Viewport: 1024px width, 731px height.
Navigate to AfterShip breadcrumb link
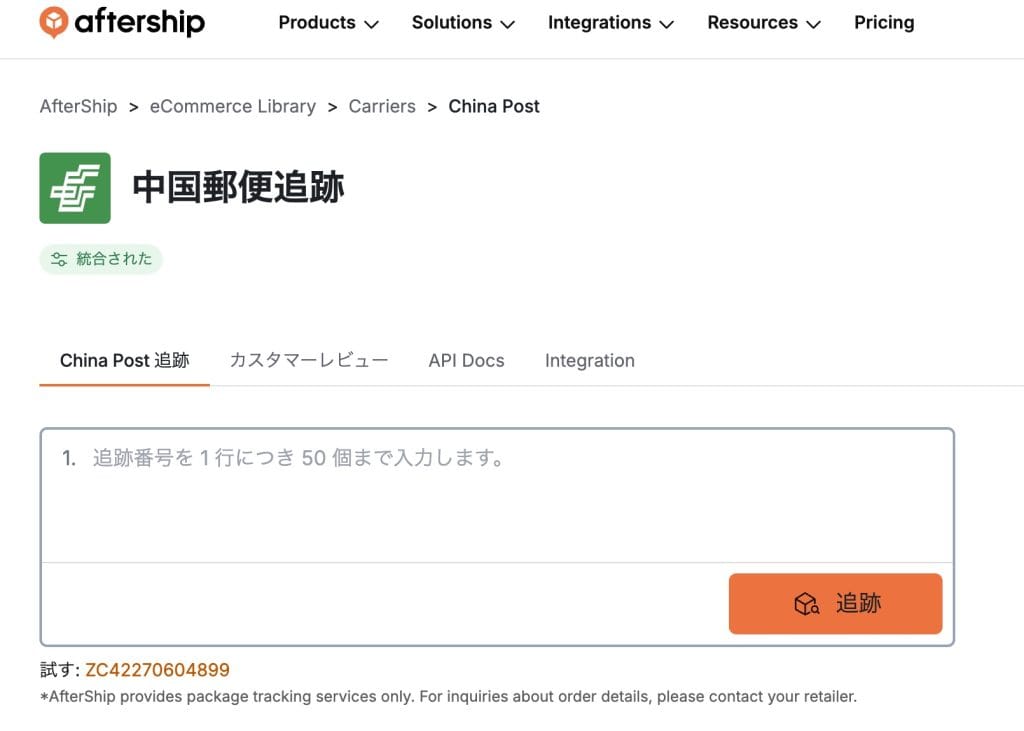(78, 107)
